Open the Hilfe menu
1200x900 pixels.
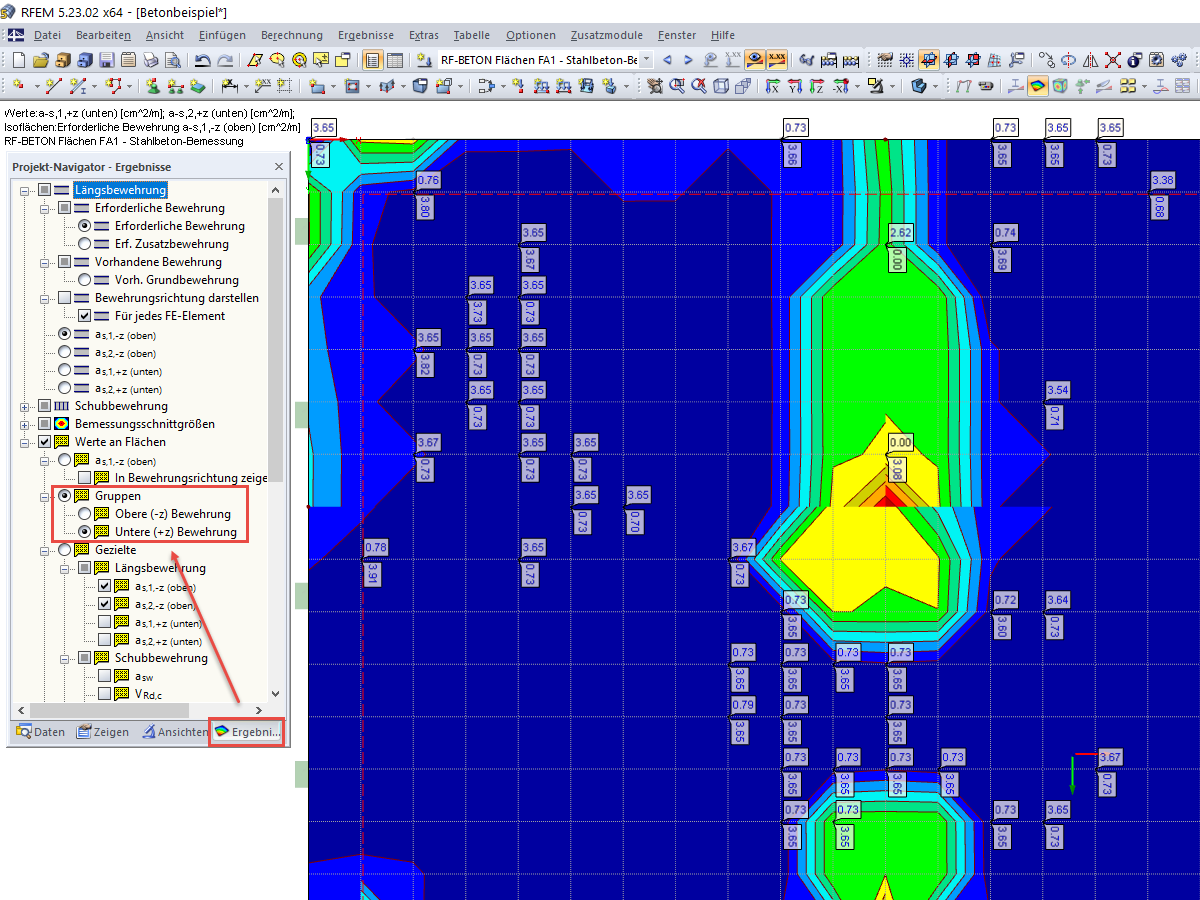722,35
